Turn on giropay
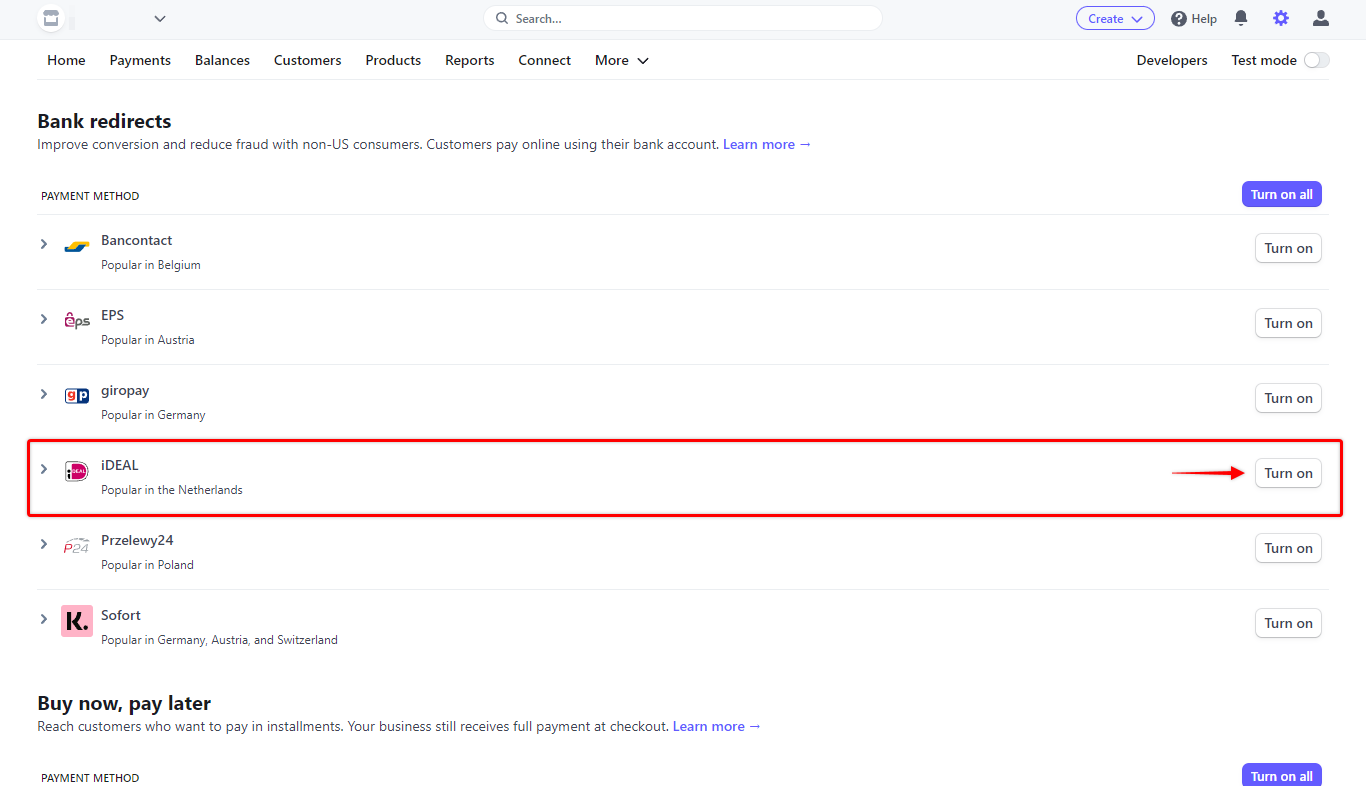This screenshot has height=786, width=1366. pyautogui.click(x=1288, y=398)
